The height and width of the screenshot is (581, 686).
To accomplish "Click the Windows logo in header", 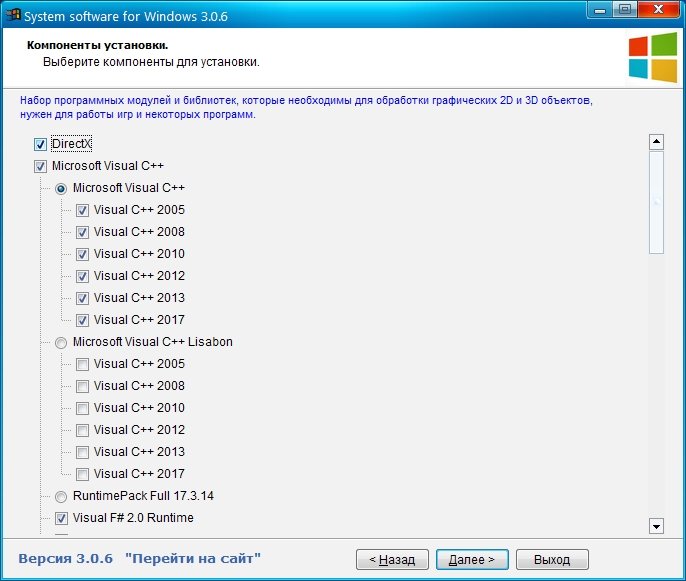I will click(653, 57).
